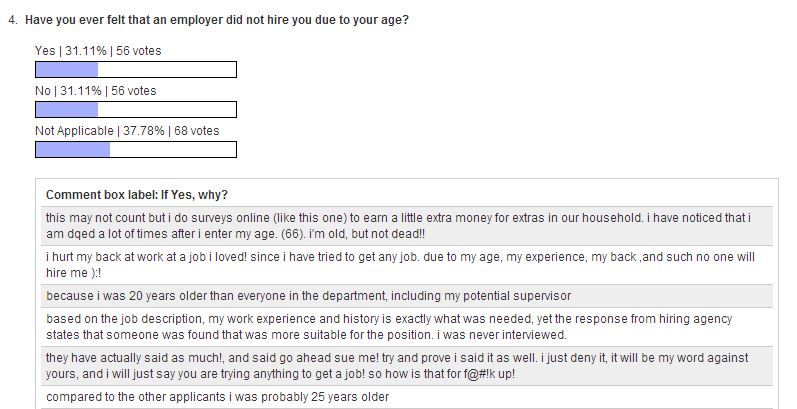Click the question 4 heading about age
The width and height of the screenshot is (797, 409).
click(217, 20)
